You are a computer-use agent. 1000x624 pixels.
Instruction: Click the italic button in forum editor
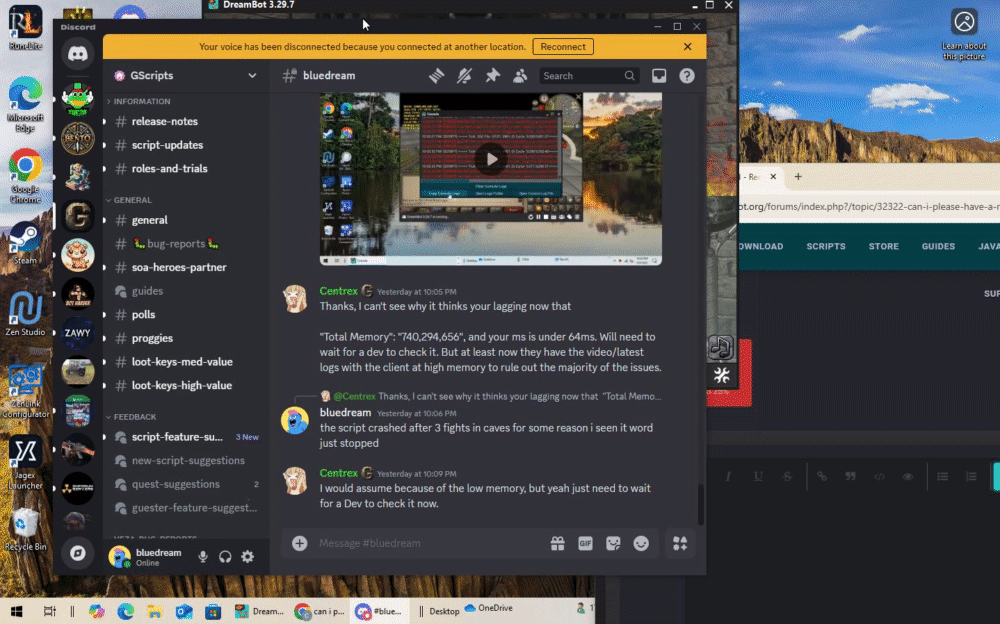pyautogui.click(x=728, y=477)
